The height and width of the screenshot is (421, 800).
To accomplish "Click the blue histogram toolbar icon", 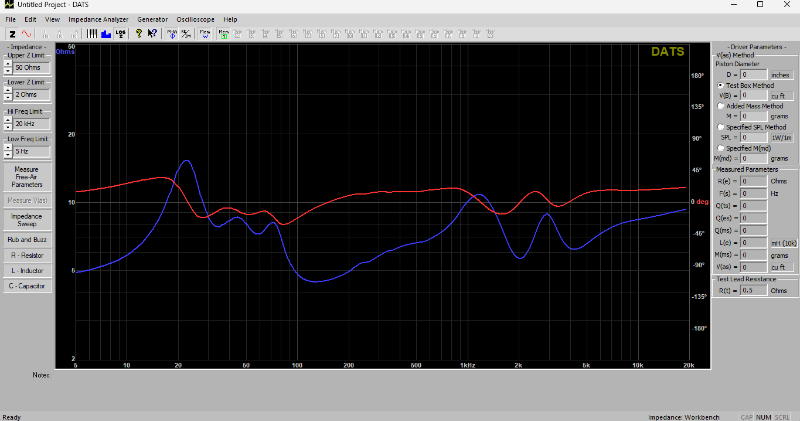I will (106, 34).
